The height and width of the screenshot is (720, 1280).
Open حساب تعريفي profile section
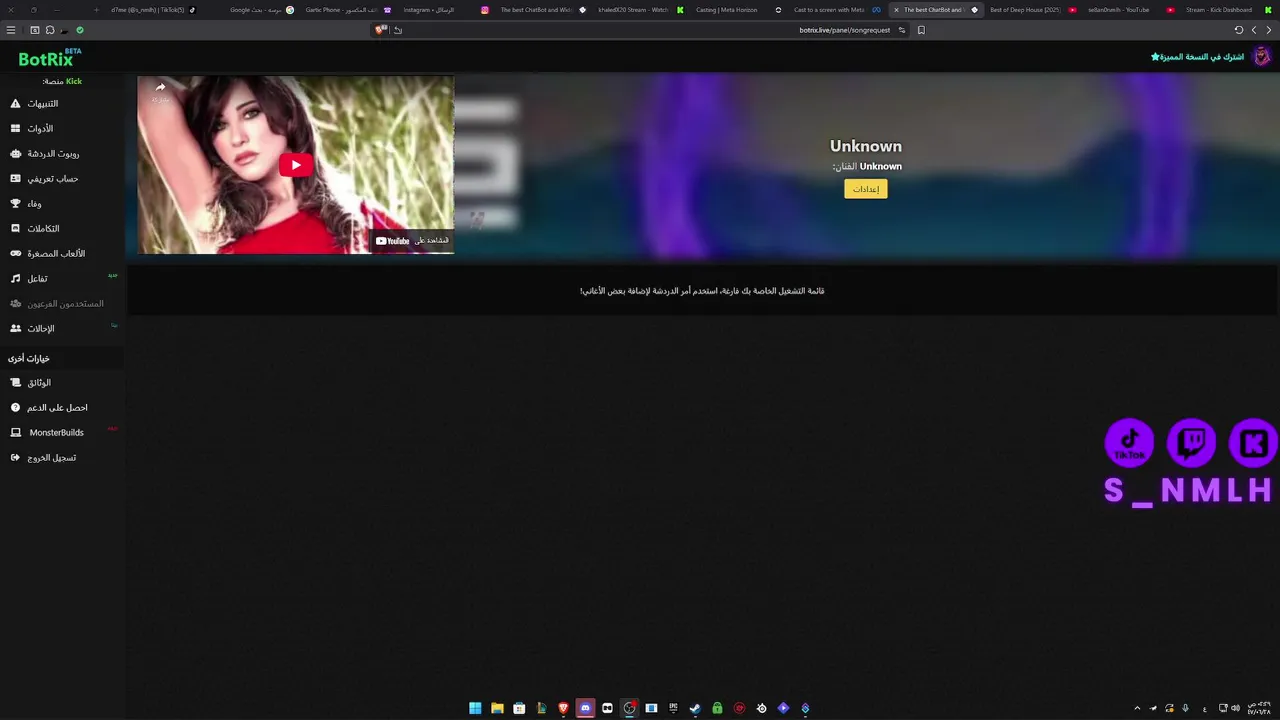62,179
